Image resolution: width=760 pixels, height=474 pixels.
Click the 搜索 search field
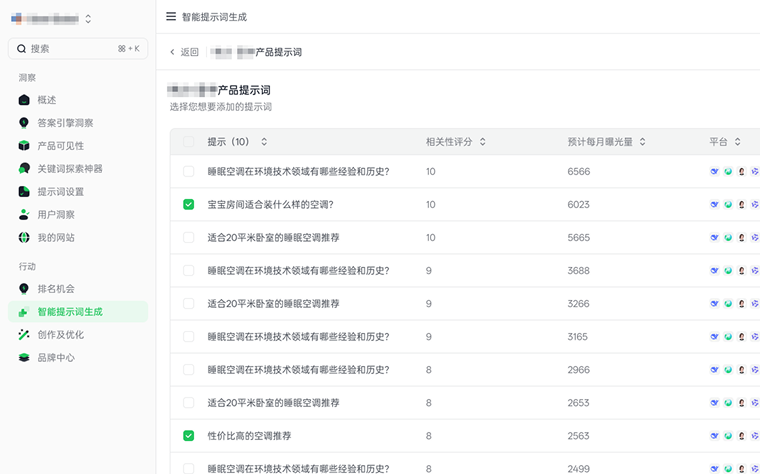pos(78,48)
